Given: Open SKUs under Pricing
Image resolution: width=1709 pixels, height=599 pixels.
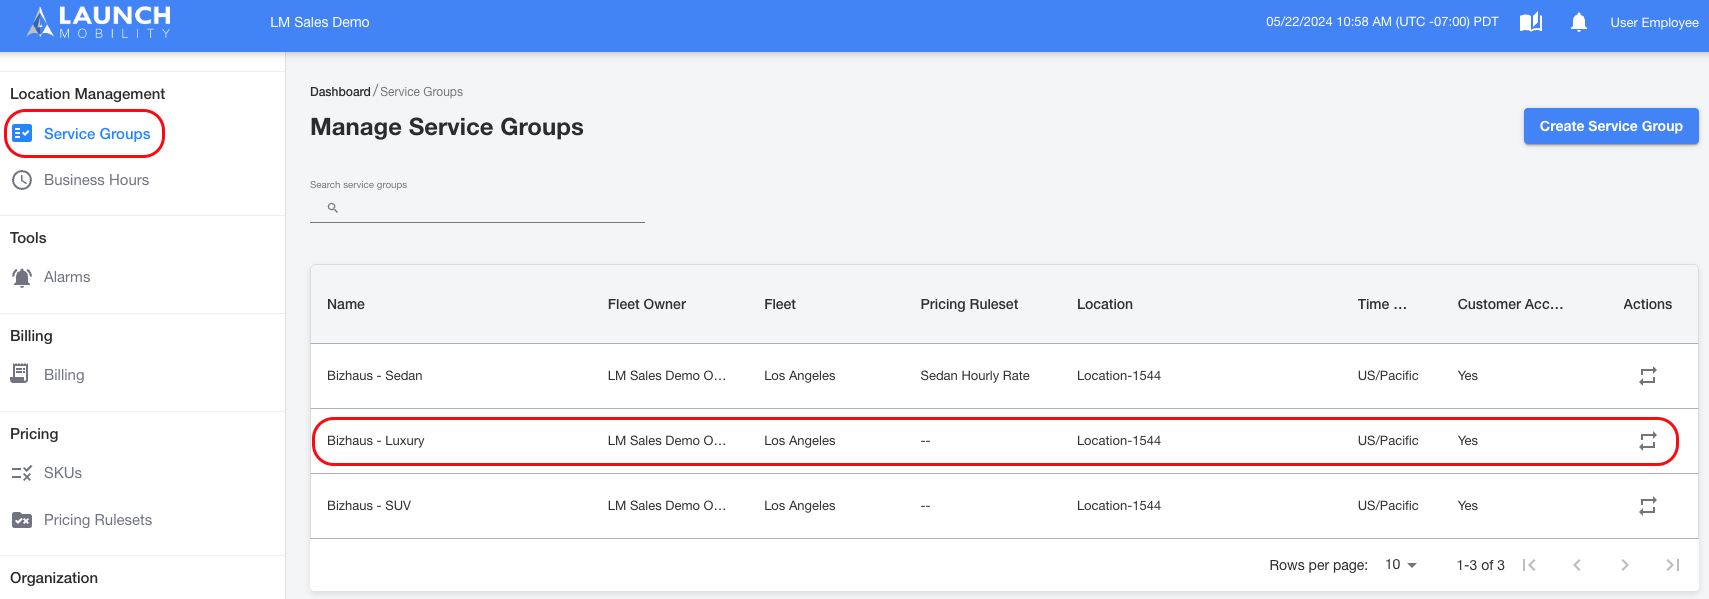Looking at the screenshot, I should pyautogui.click(x=63, y=473).
